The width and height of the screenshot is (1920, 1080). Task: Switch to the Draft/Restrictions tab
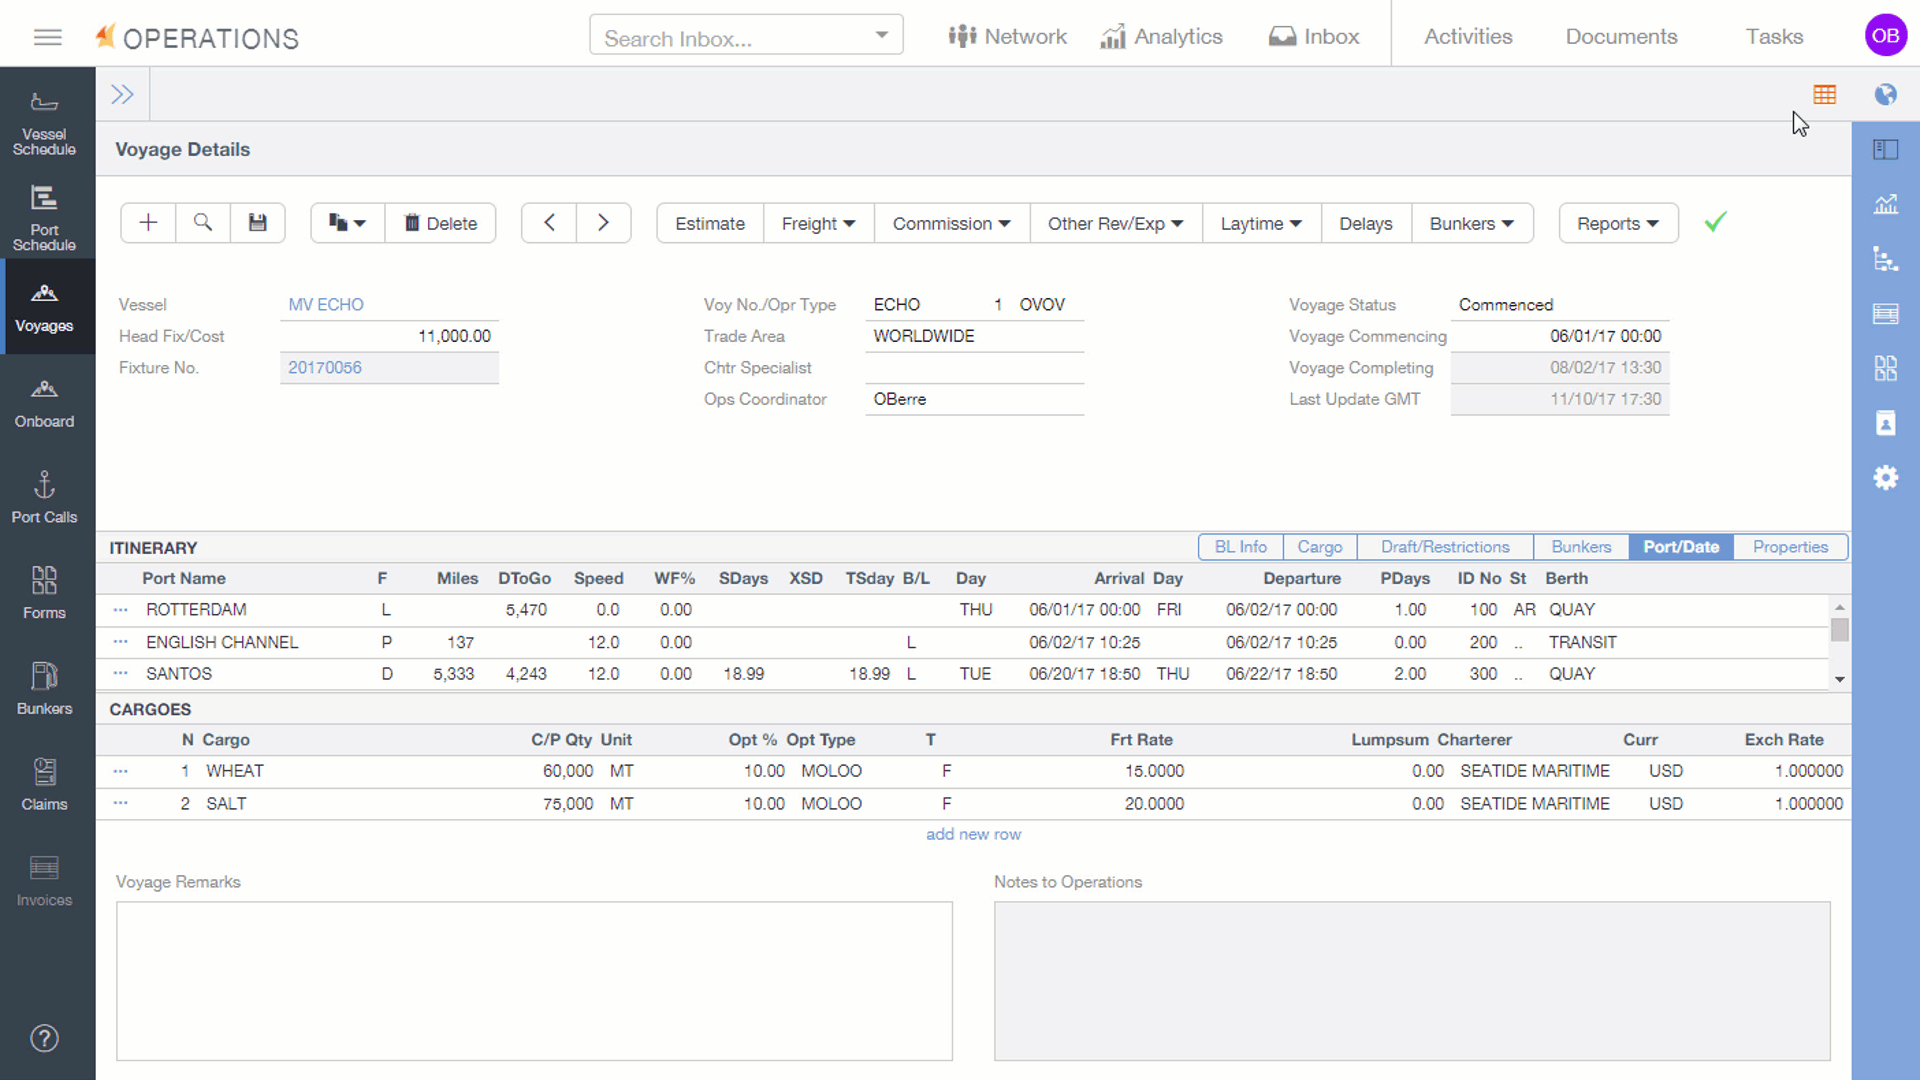click(1444, 547)
